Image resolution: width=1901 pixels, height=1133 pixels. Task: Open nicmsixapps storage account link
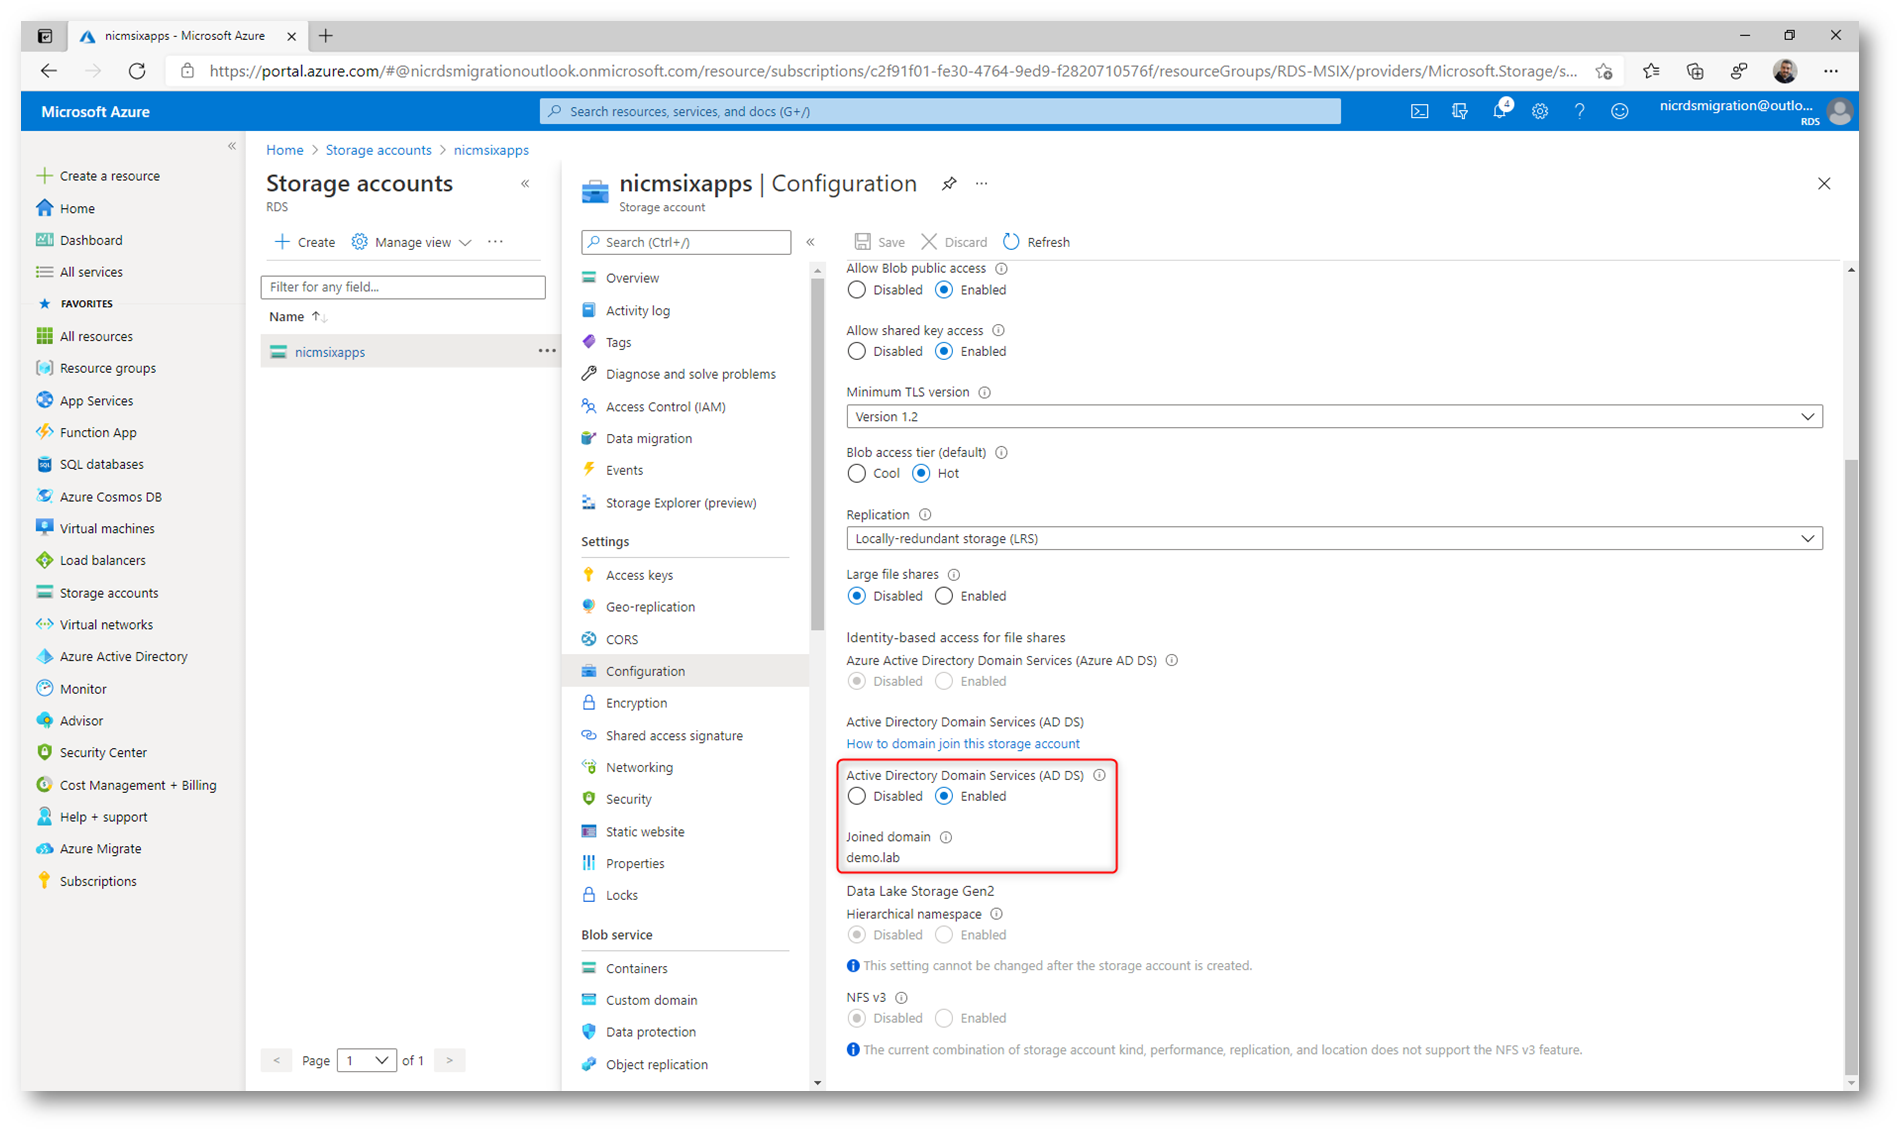coord(330,352)
